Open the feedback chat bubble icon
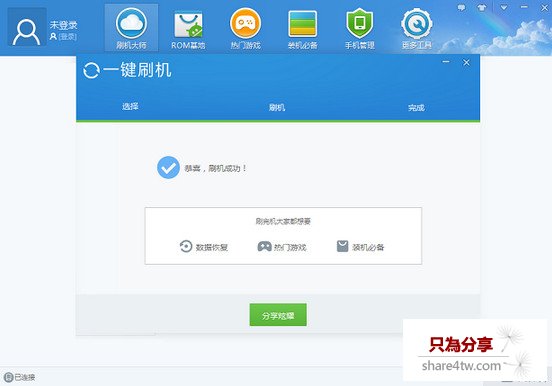The height and width of the screenshot is (386, 552). (x=461, y=7)
